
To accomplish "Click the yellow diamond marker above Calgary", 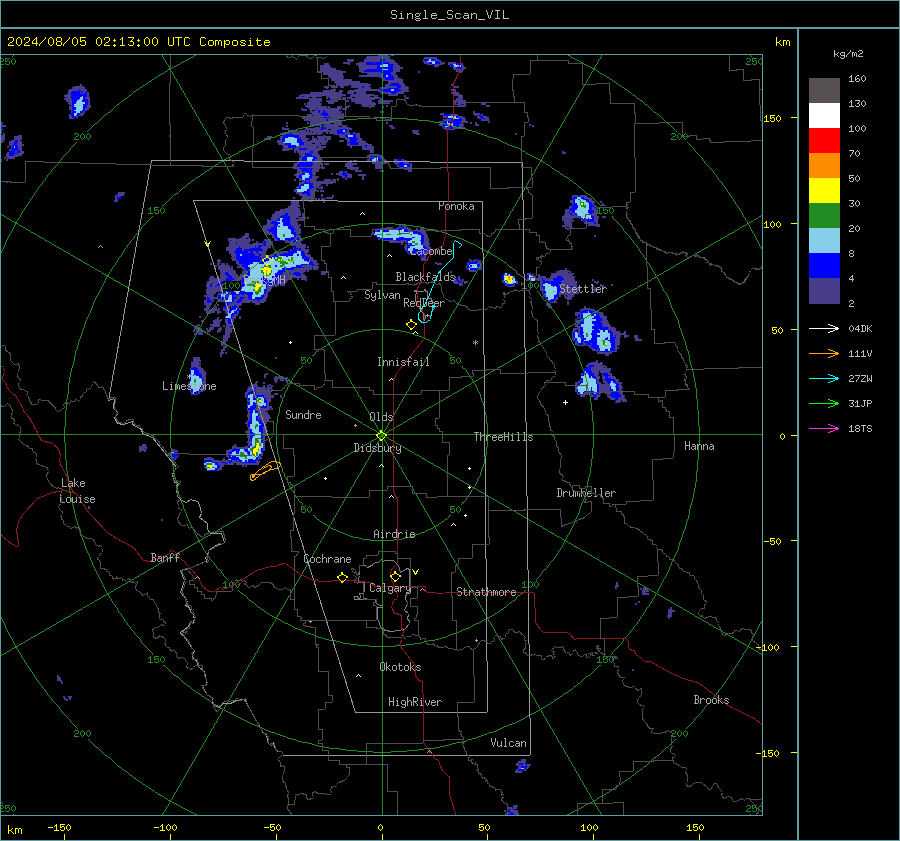I will tap(395, 576).
